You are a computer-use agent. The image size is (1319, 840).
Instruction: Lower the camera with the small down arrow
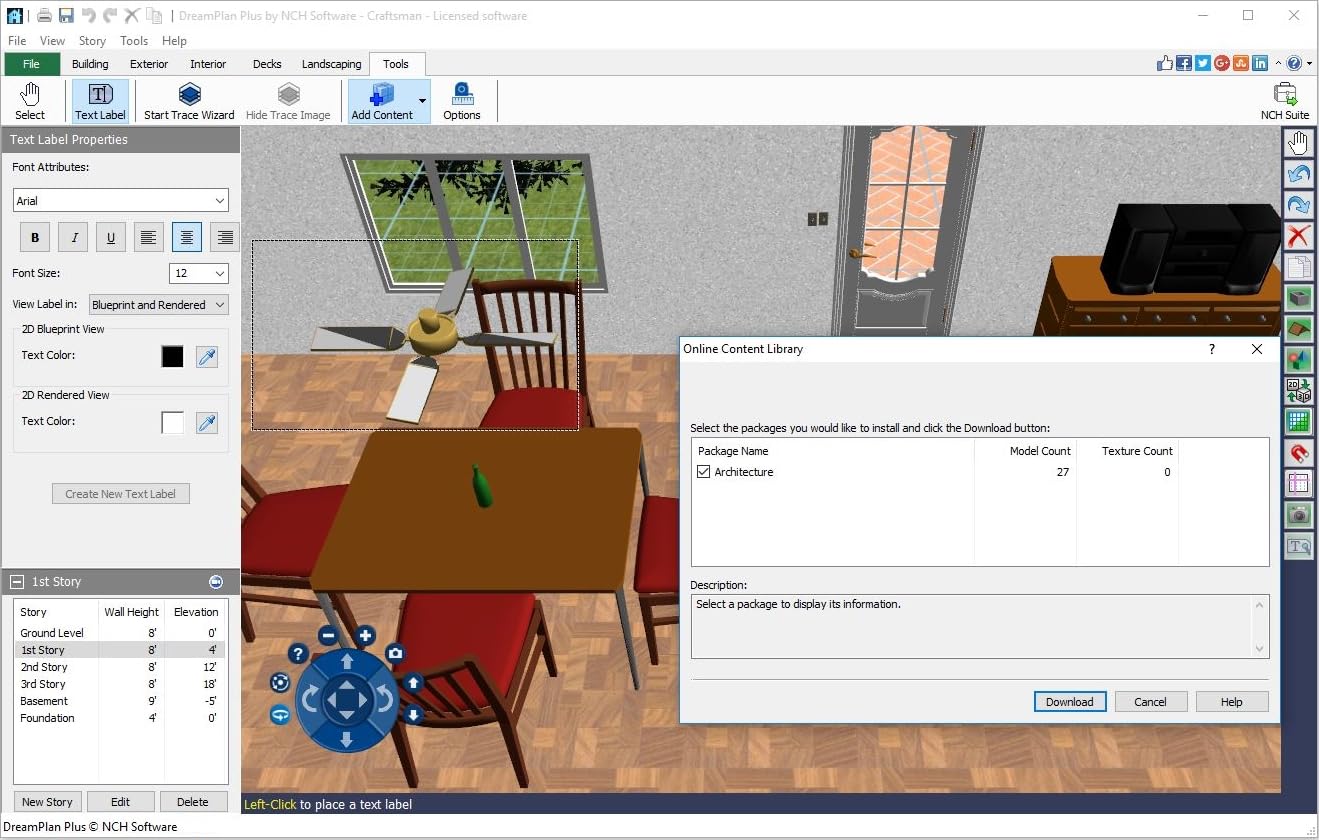click(413, 715)
